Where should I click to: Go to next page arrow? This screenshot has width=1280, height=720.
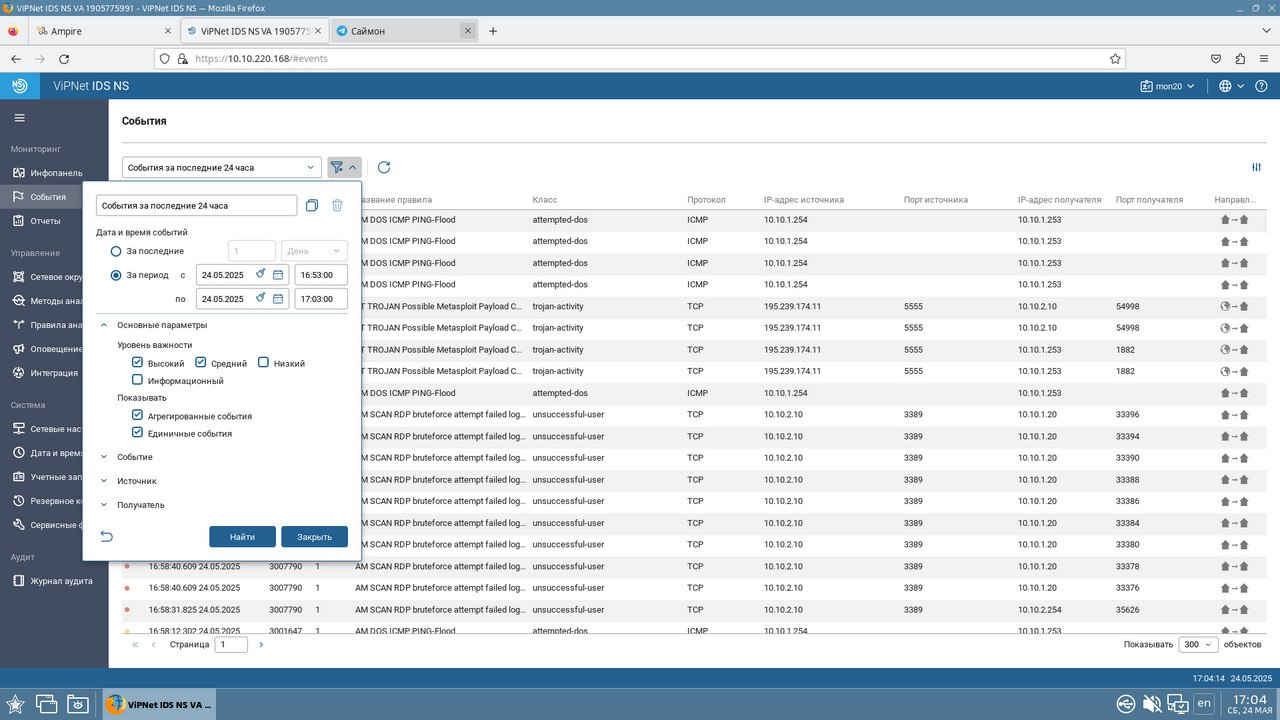pos(261,645)
